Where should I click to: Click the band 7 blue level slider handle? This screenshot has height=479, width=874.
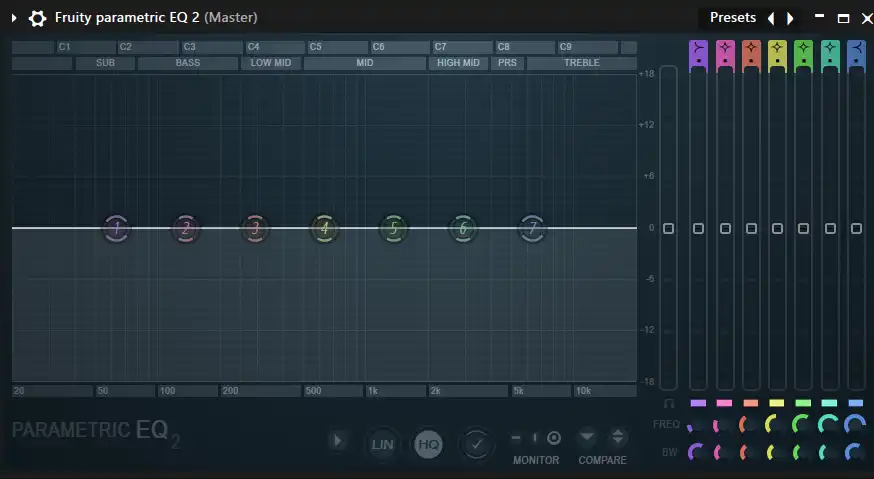point(857,229)
